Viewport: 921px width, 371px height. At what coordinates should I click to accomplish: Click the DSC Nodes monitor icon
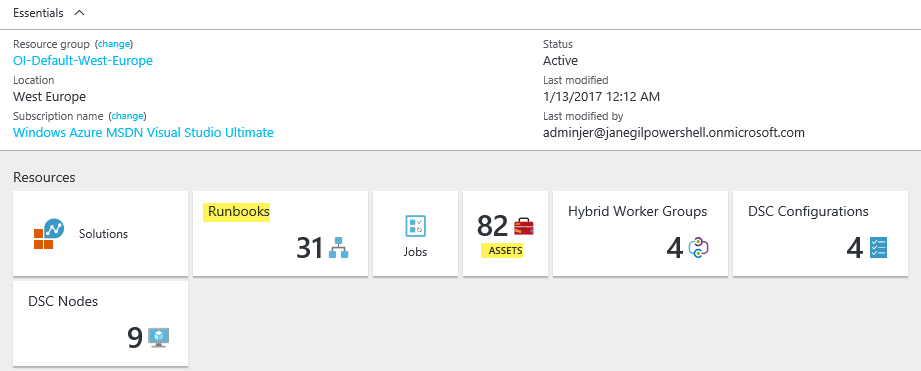coord(159,338)
